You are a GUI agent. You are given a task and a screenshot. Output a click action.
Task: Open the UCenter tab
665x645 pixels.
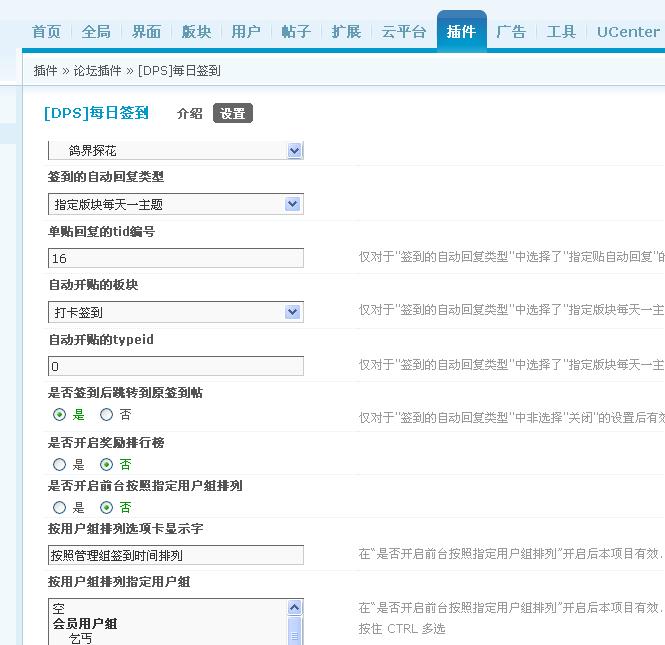[628, 32]
